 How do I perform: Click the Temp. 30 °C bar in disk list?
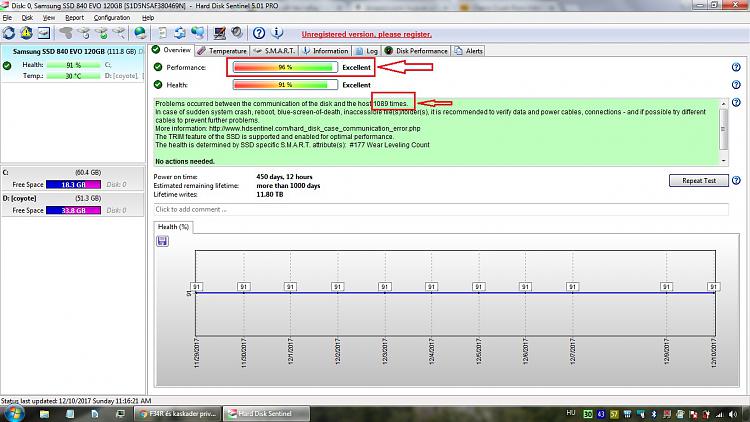point(74,76)
